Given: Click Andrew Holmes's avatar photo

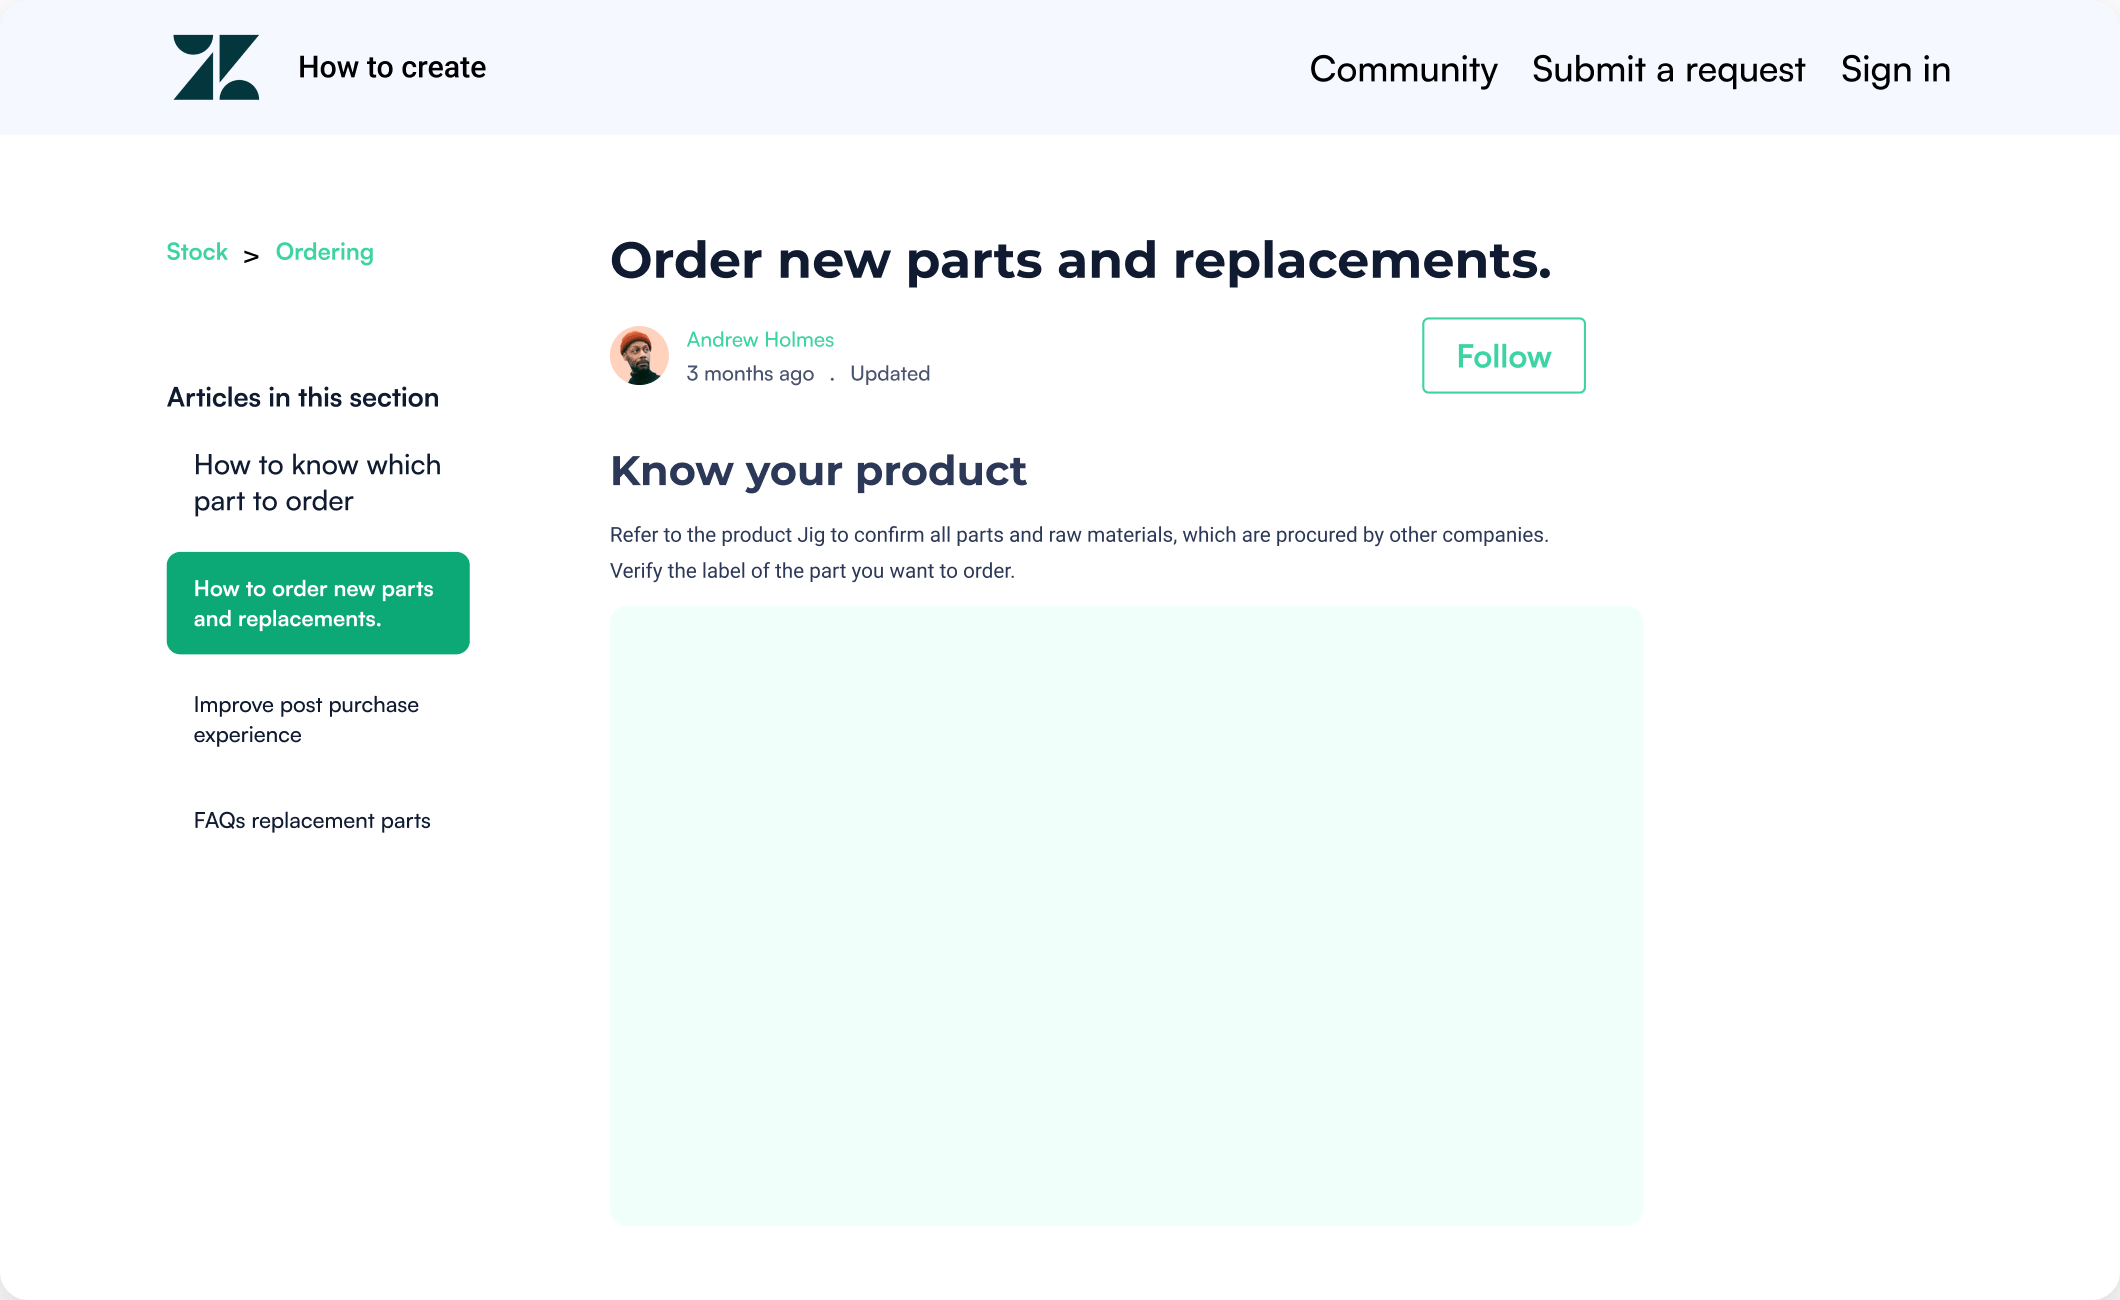Looking at the screenshot, I should tap(639, 355).
